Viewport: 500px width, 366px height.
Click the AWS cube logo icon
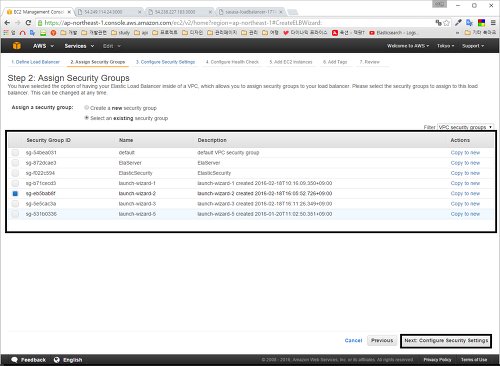coord(17,46)
